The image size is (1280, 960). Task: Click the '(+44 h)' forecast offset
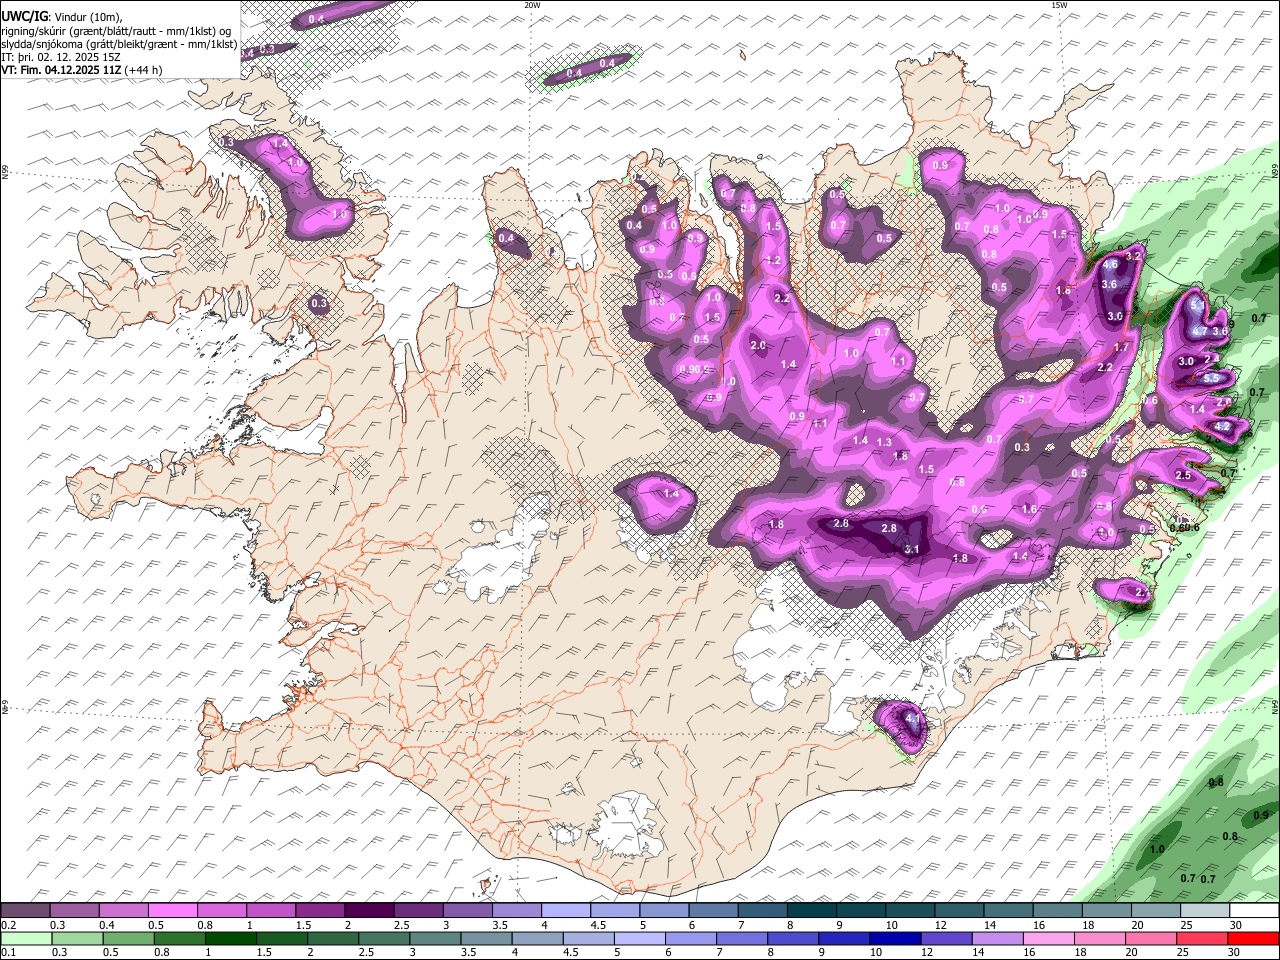pyautogui.click(x=143, y=70)
